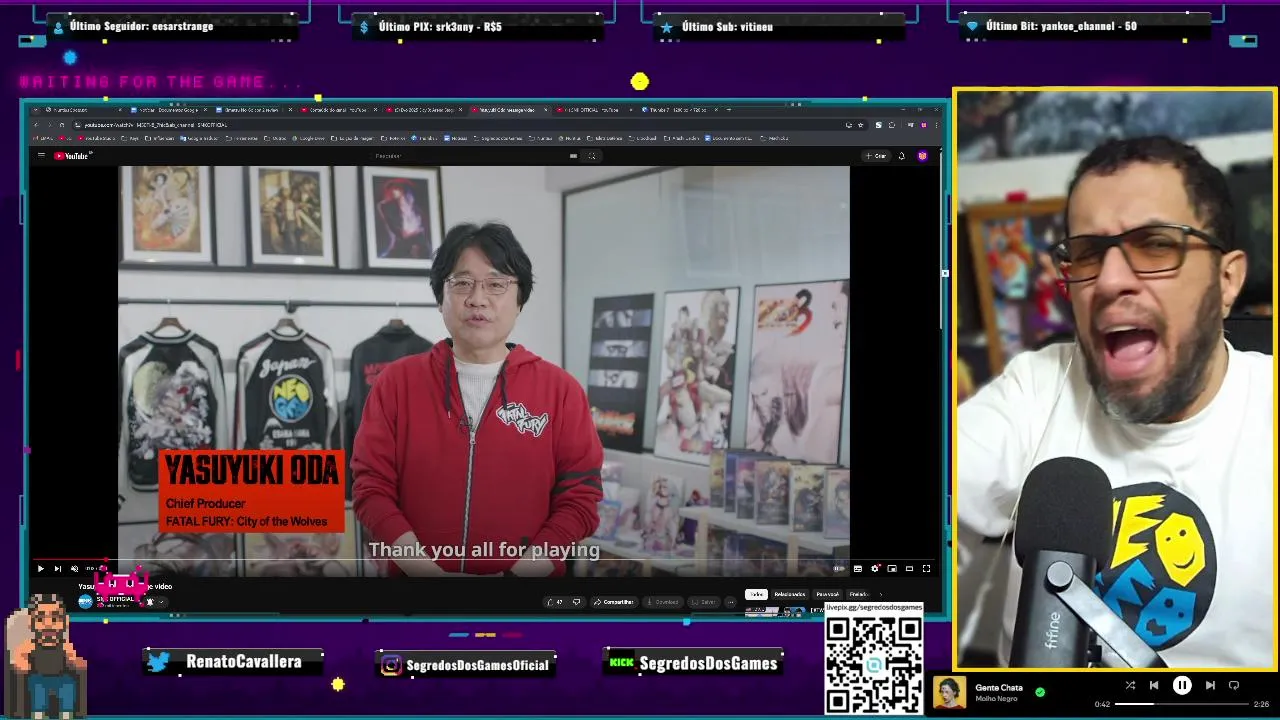Click the Compartilhar share button

[614, 602]
